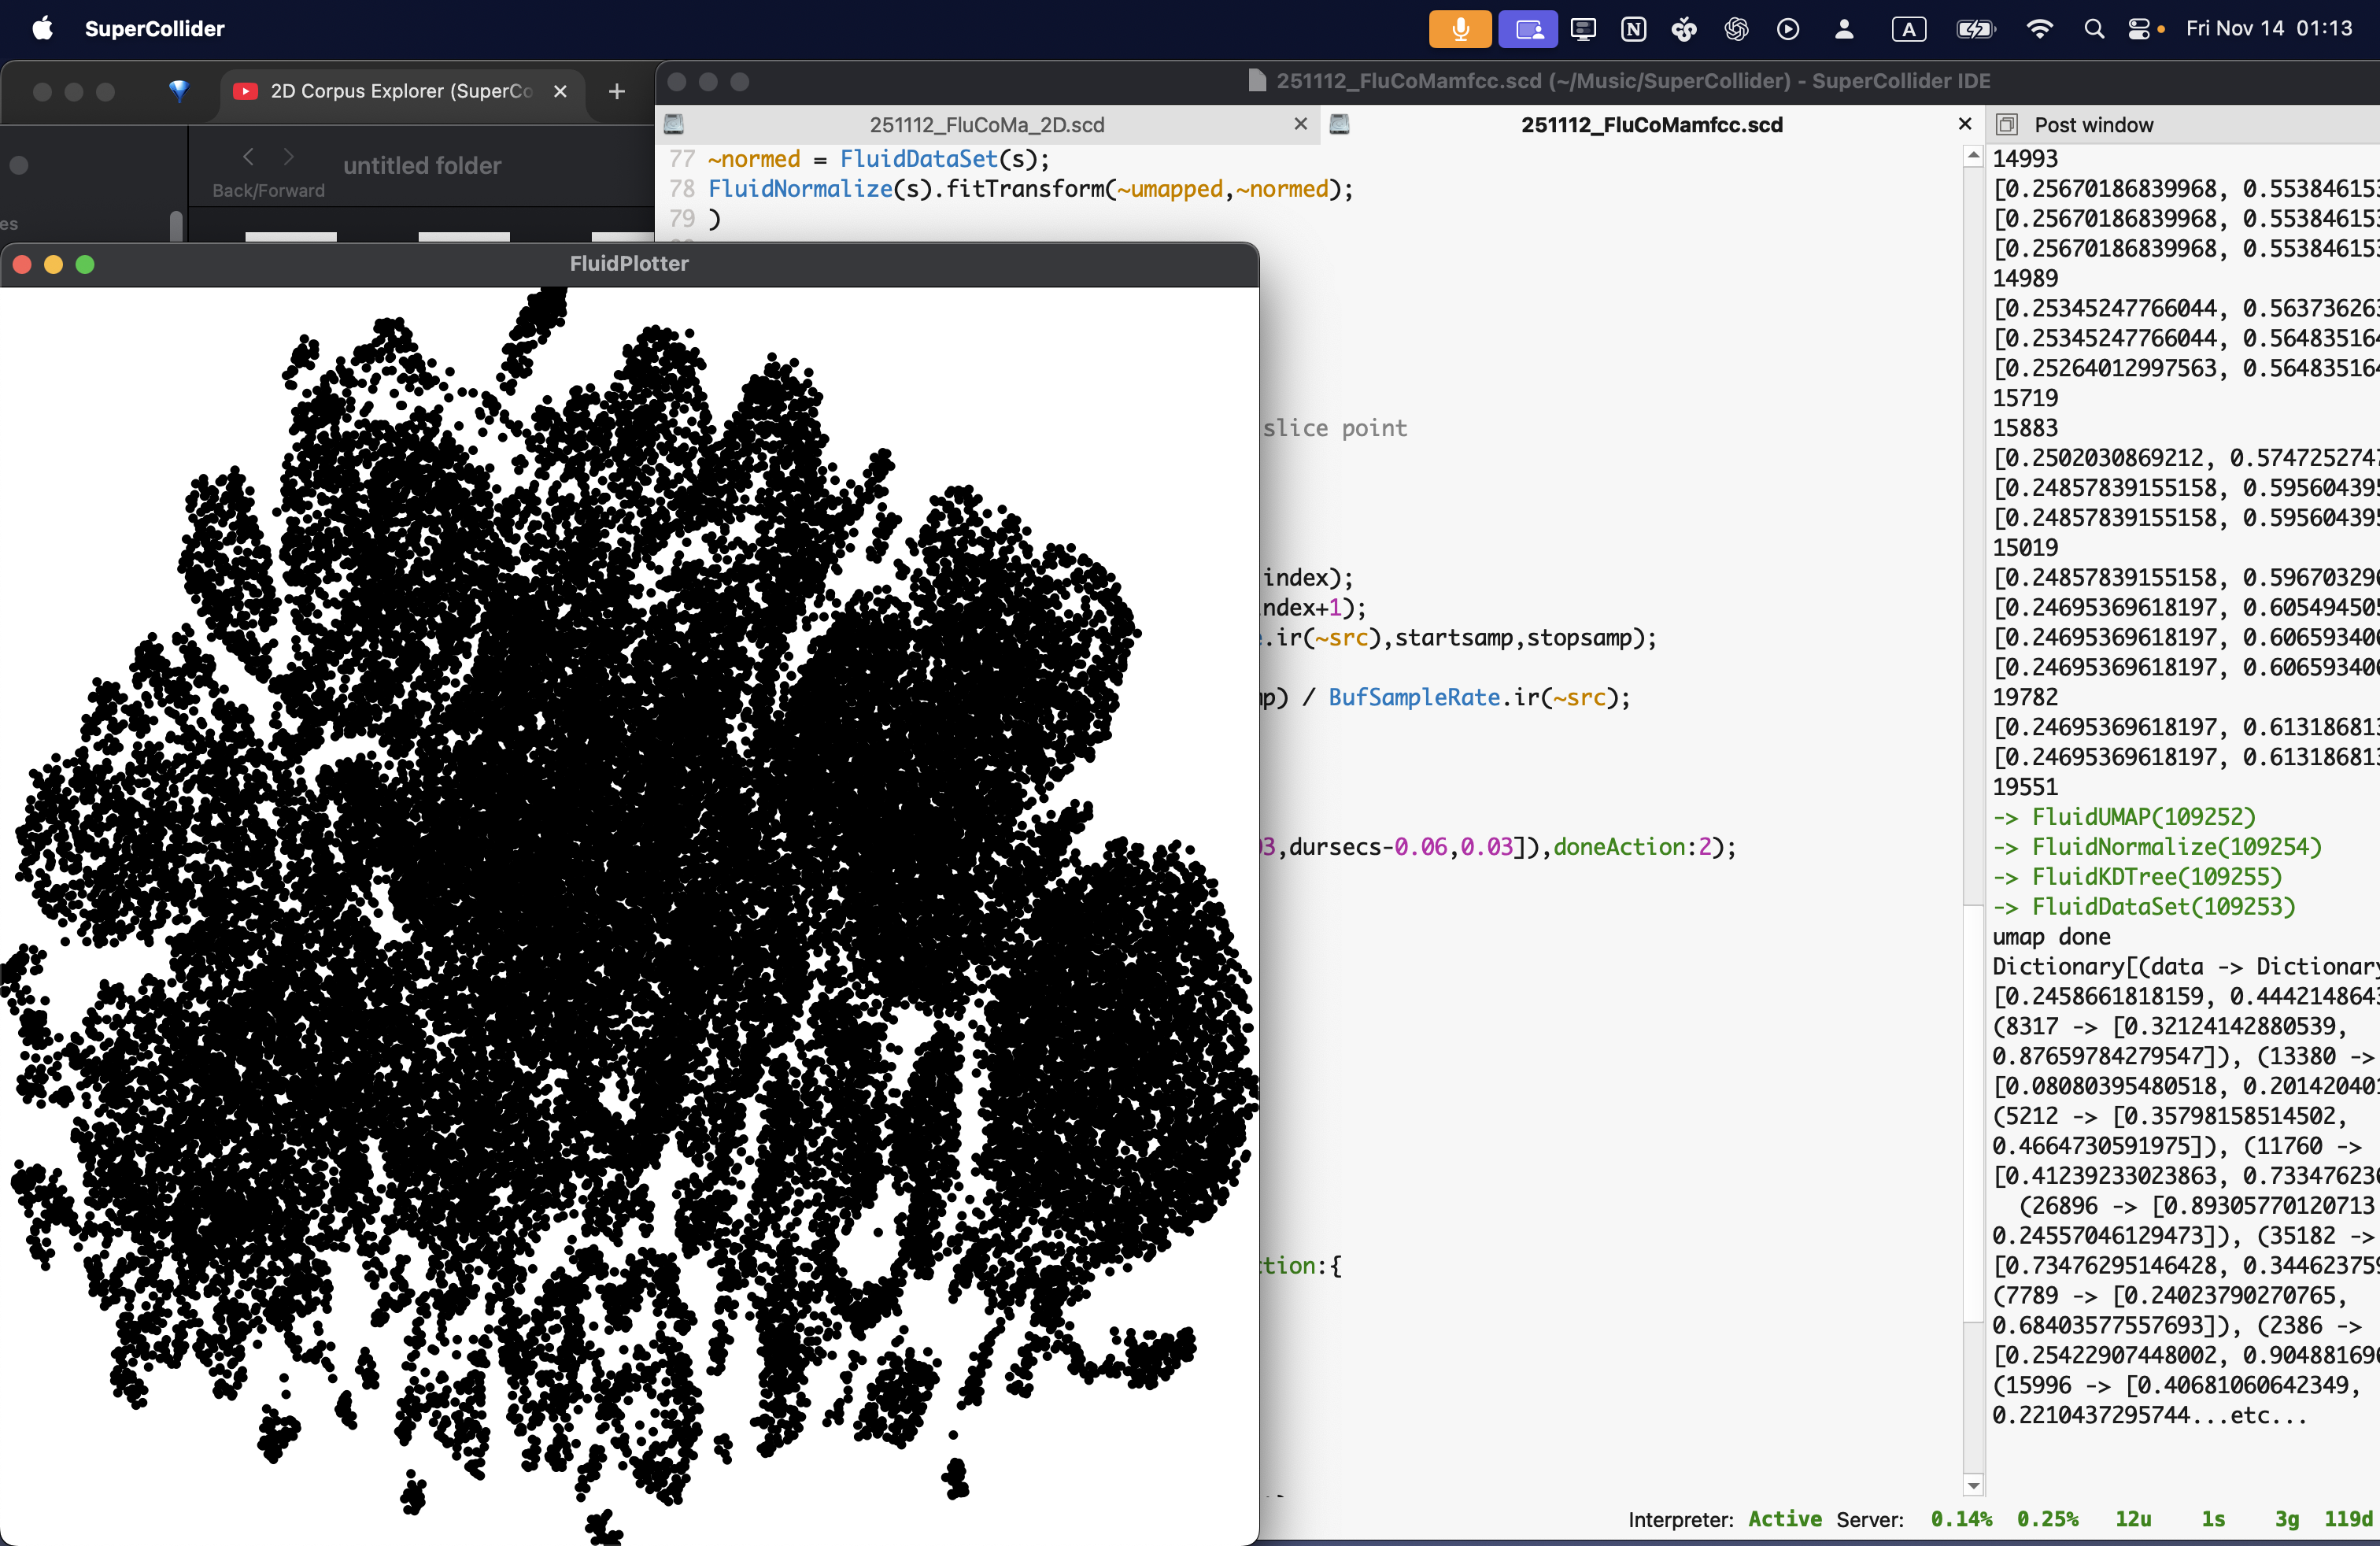Open Spotlight search in the menu bar
The image size is (2380, 1546).
point(2093,29)
